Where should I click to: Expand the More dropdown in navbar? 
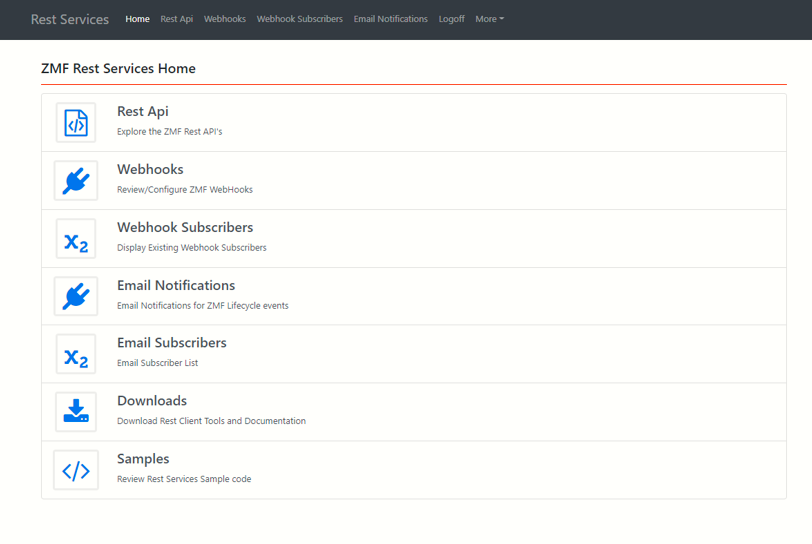(489, 19)
